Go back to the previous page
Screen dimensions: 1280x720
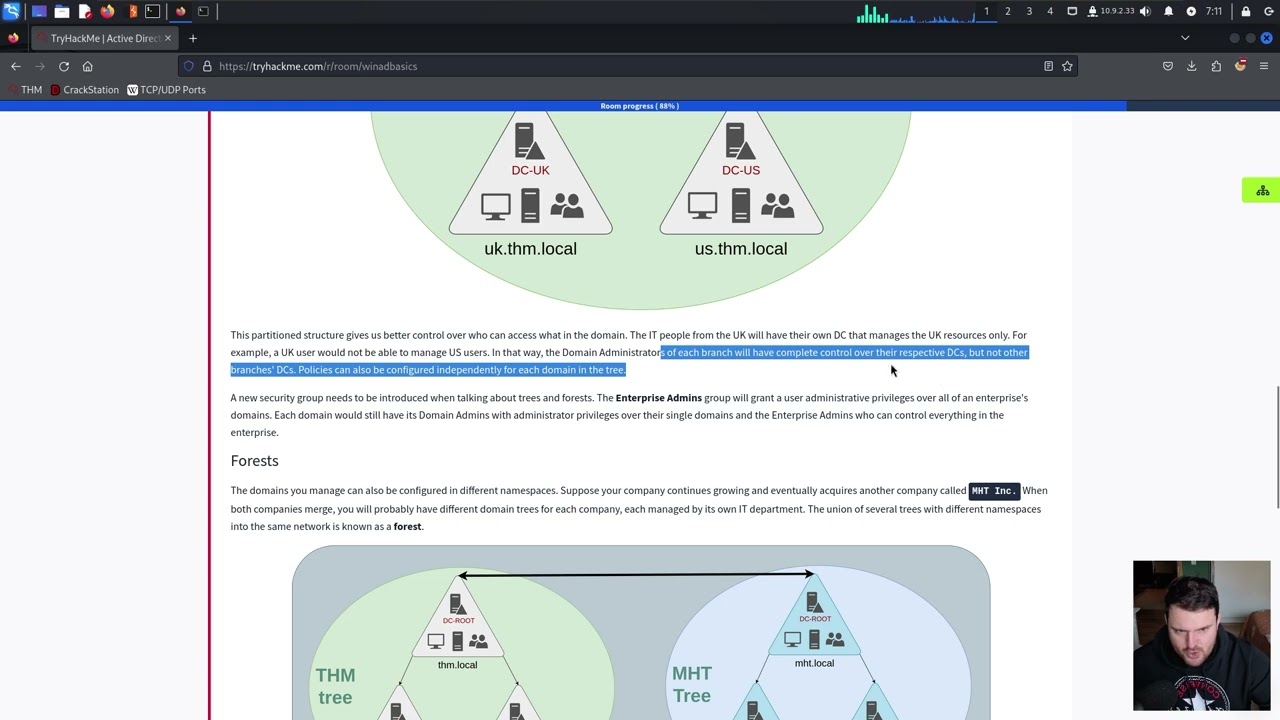(x=16, y=66)
